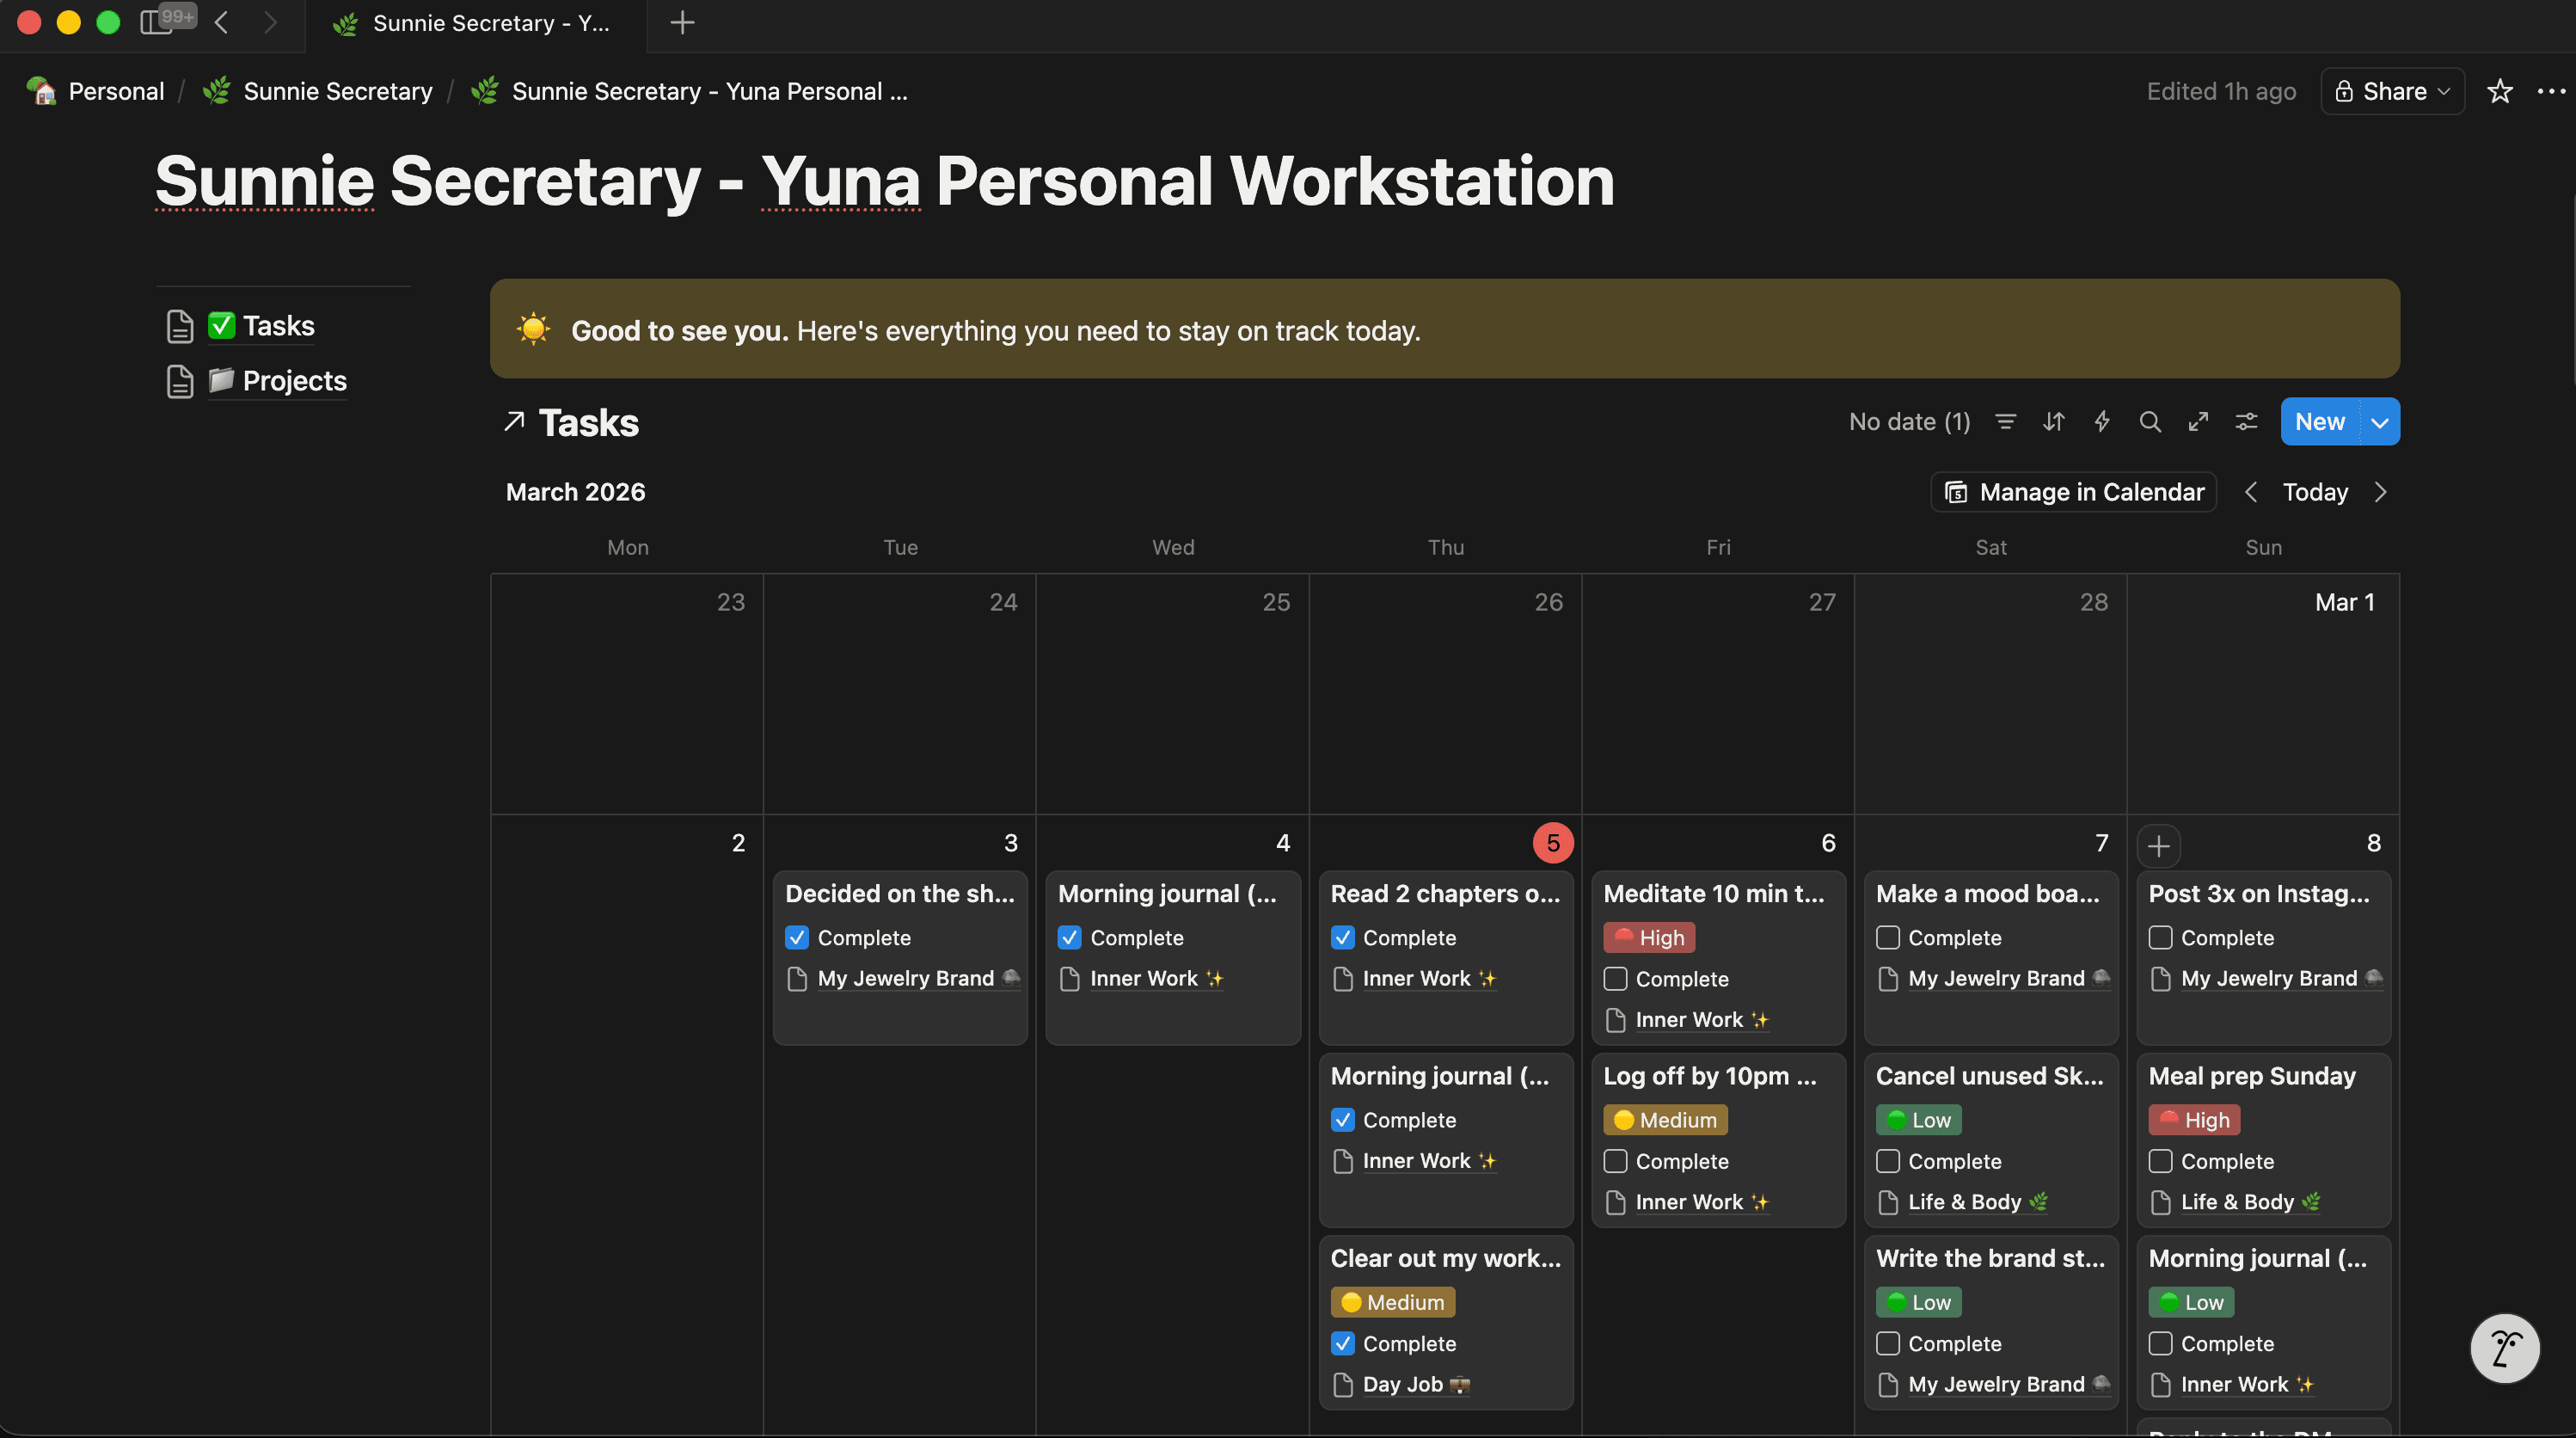Click the search icon in the Tasks view
The height and width of the screenshot is (1438, 2576).
pos(2150,421)
